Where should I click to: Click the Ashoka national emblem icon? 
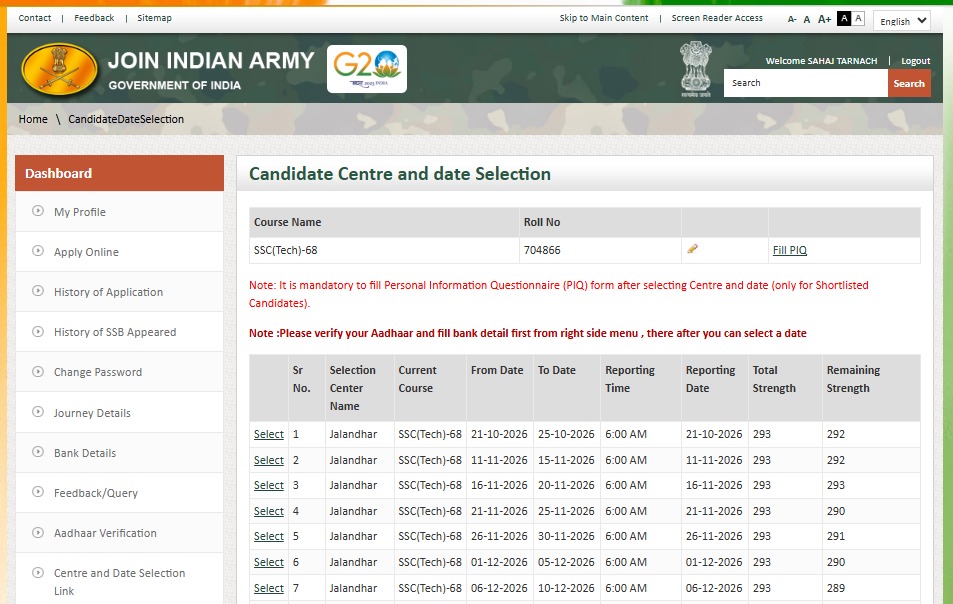point(695,69)
